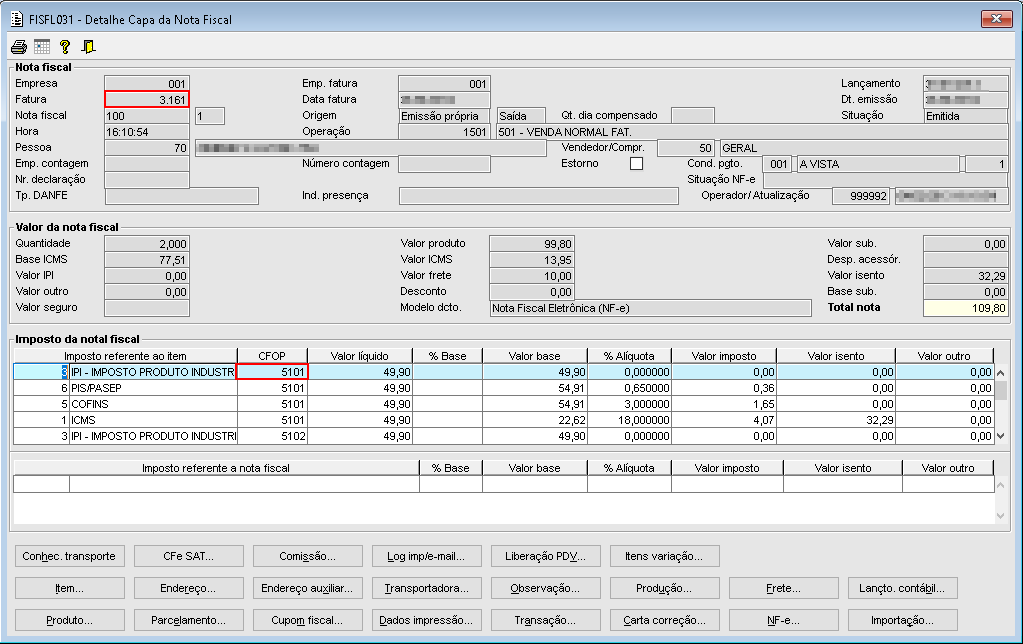1023x644 pixels.
Task: Click Itens variação... button
Action: click(x=665, y=557)
